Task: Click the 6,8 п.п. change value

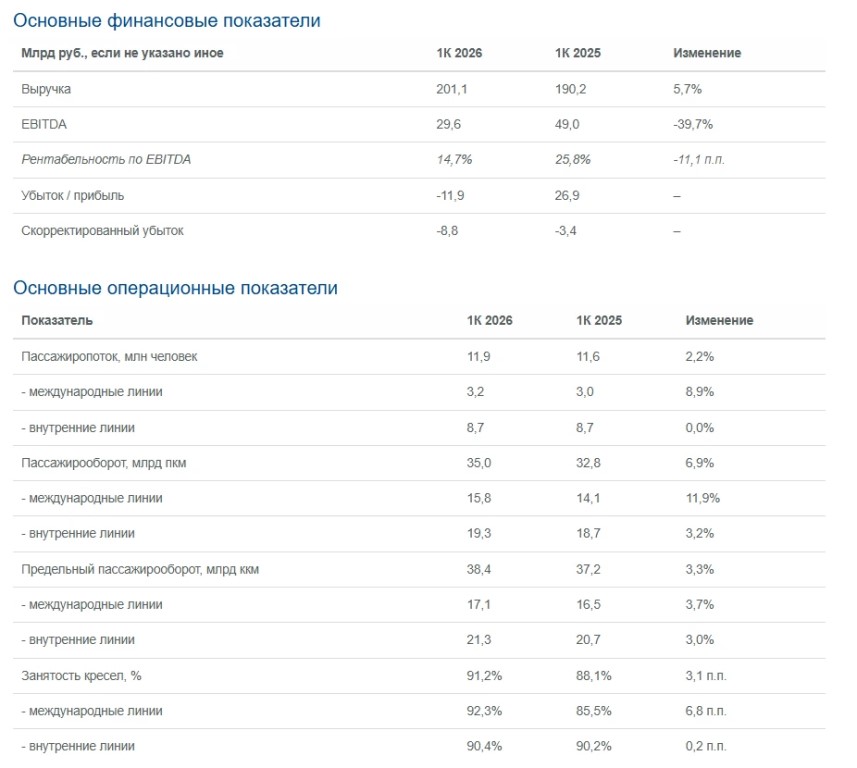Action: click(x=706, y=711)
